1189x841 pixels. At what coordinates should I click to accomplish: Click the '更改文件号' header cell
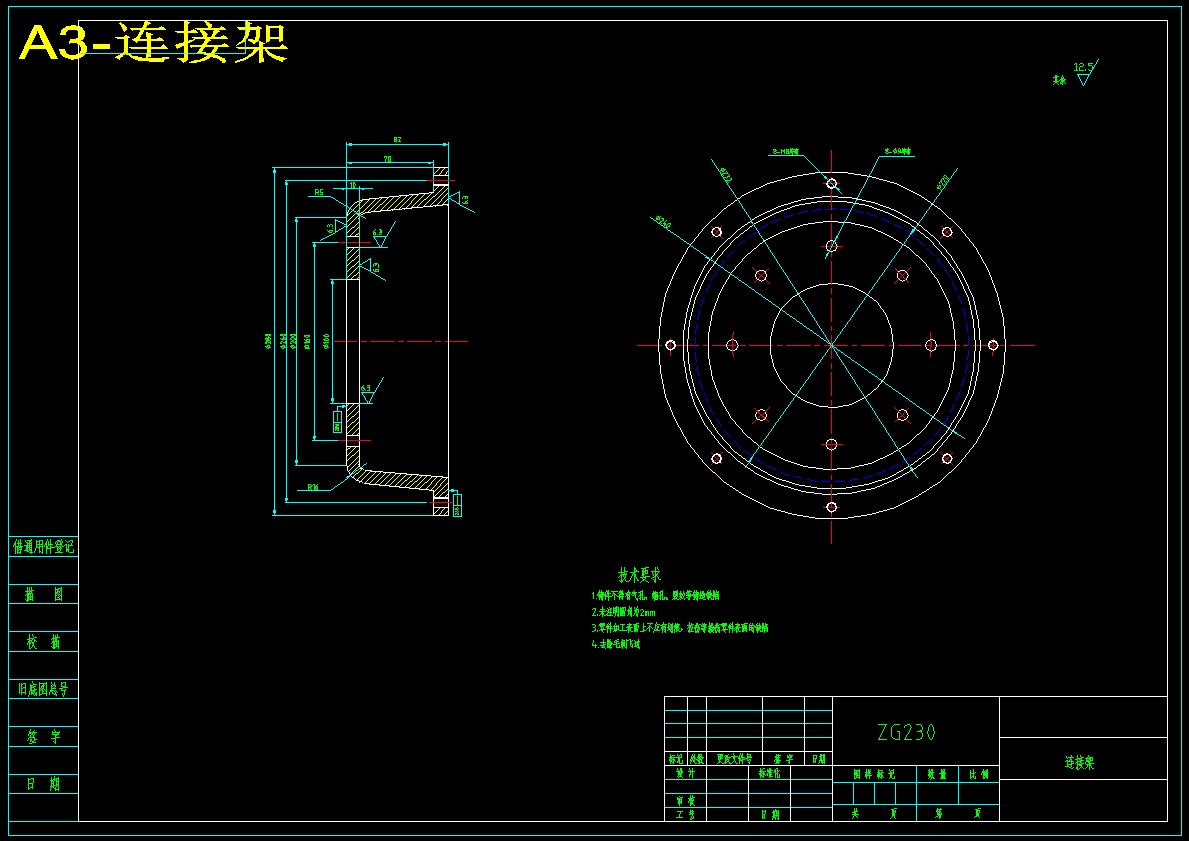tap(734, 758)
